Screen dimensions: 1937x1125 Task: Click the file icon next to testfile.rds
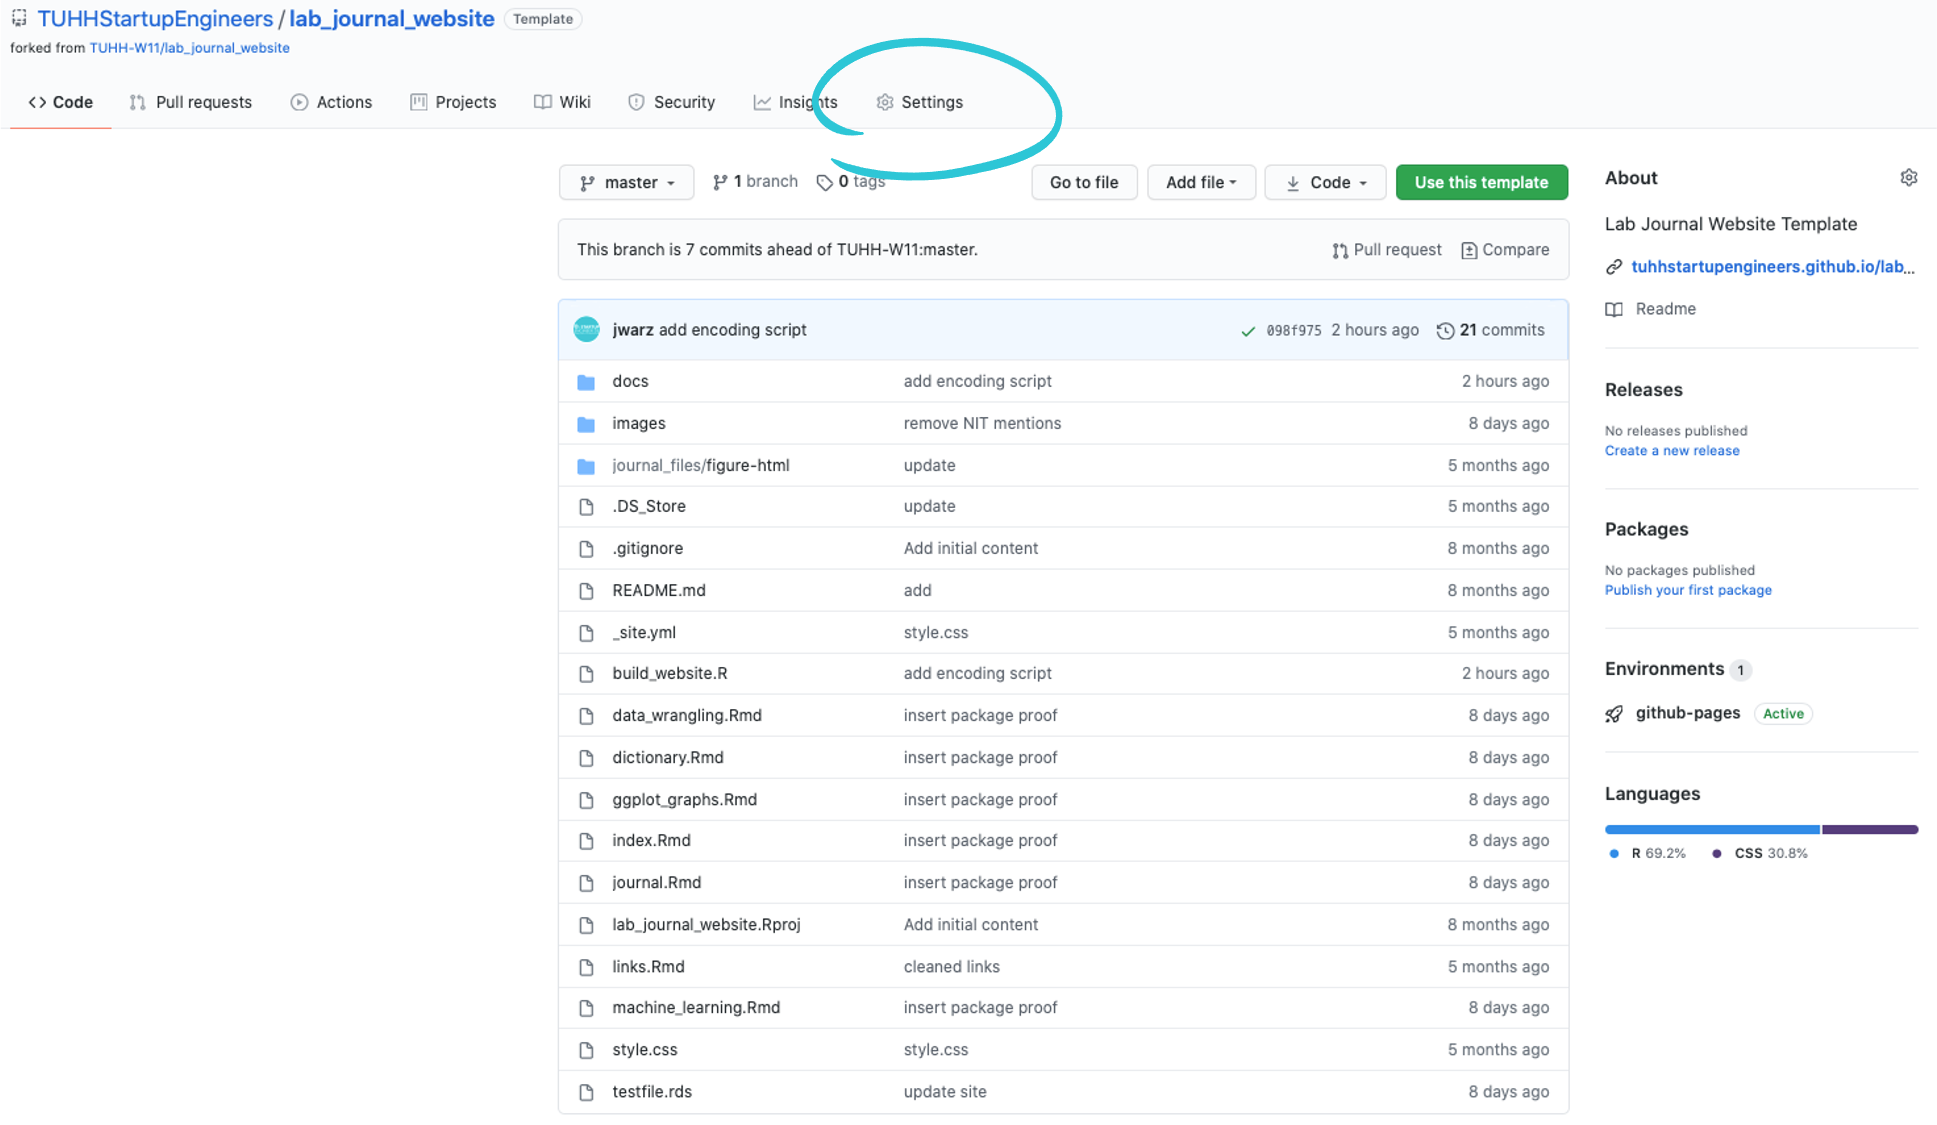[x=587, y=1092]
